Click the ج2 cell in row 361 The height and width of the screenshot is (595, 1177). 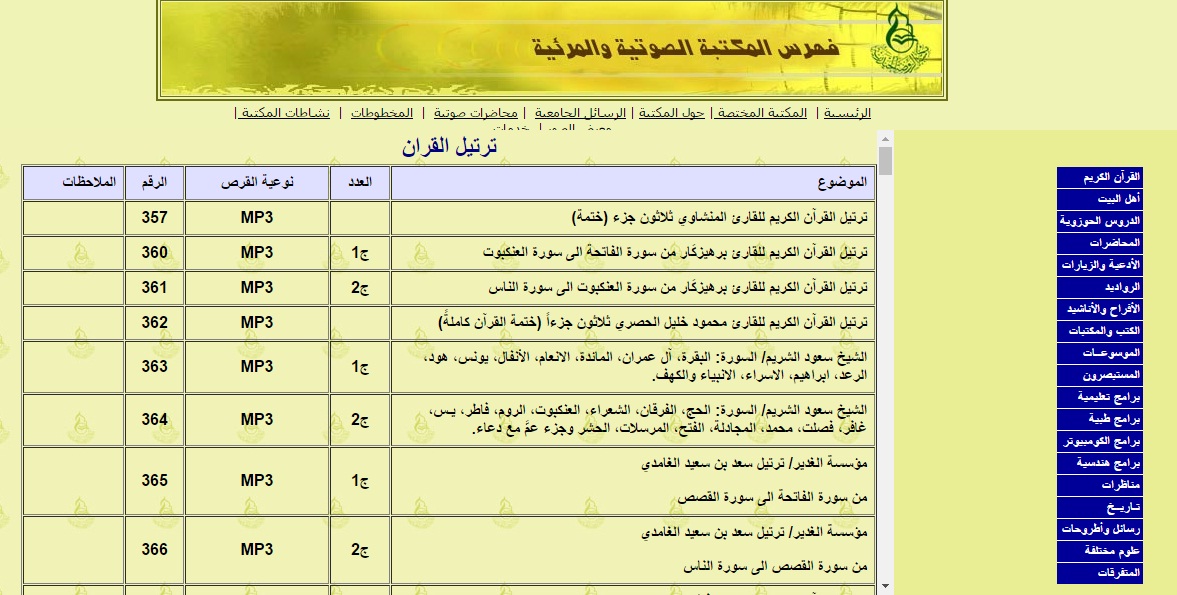360,289
